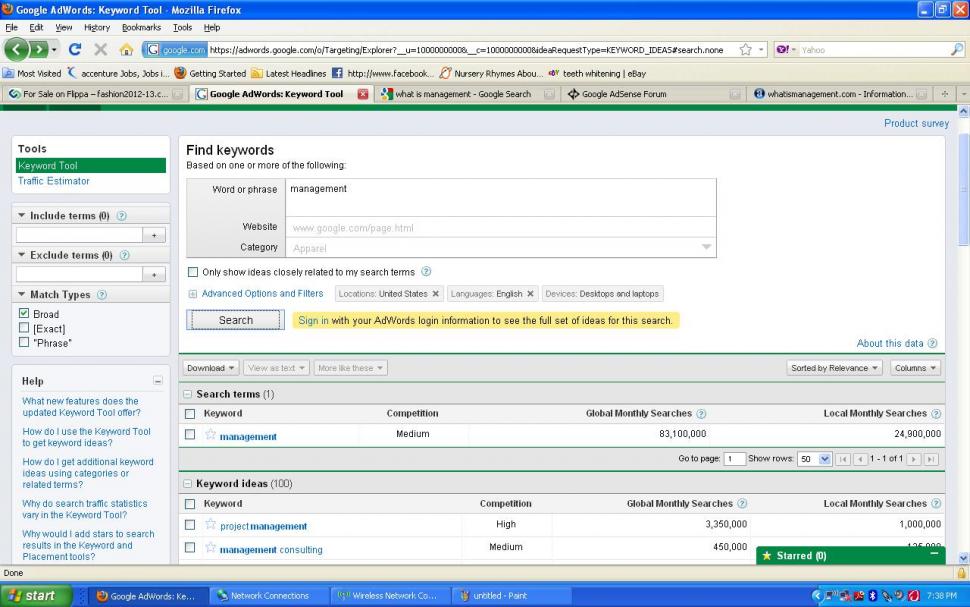Click the Yahoo search magnifier icon
This screenshot has width=970, height=607.
point(956,50)
